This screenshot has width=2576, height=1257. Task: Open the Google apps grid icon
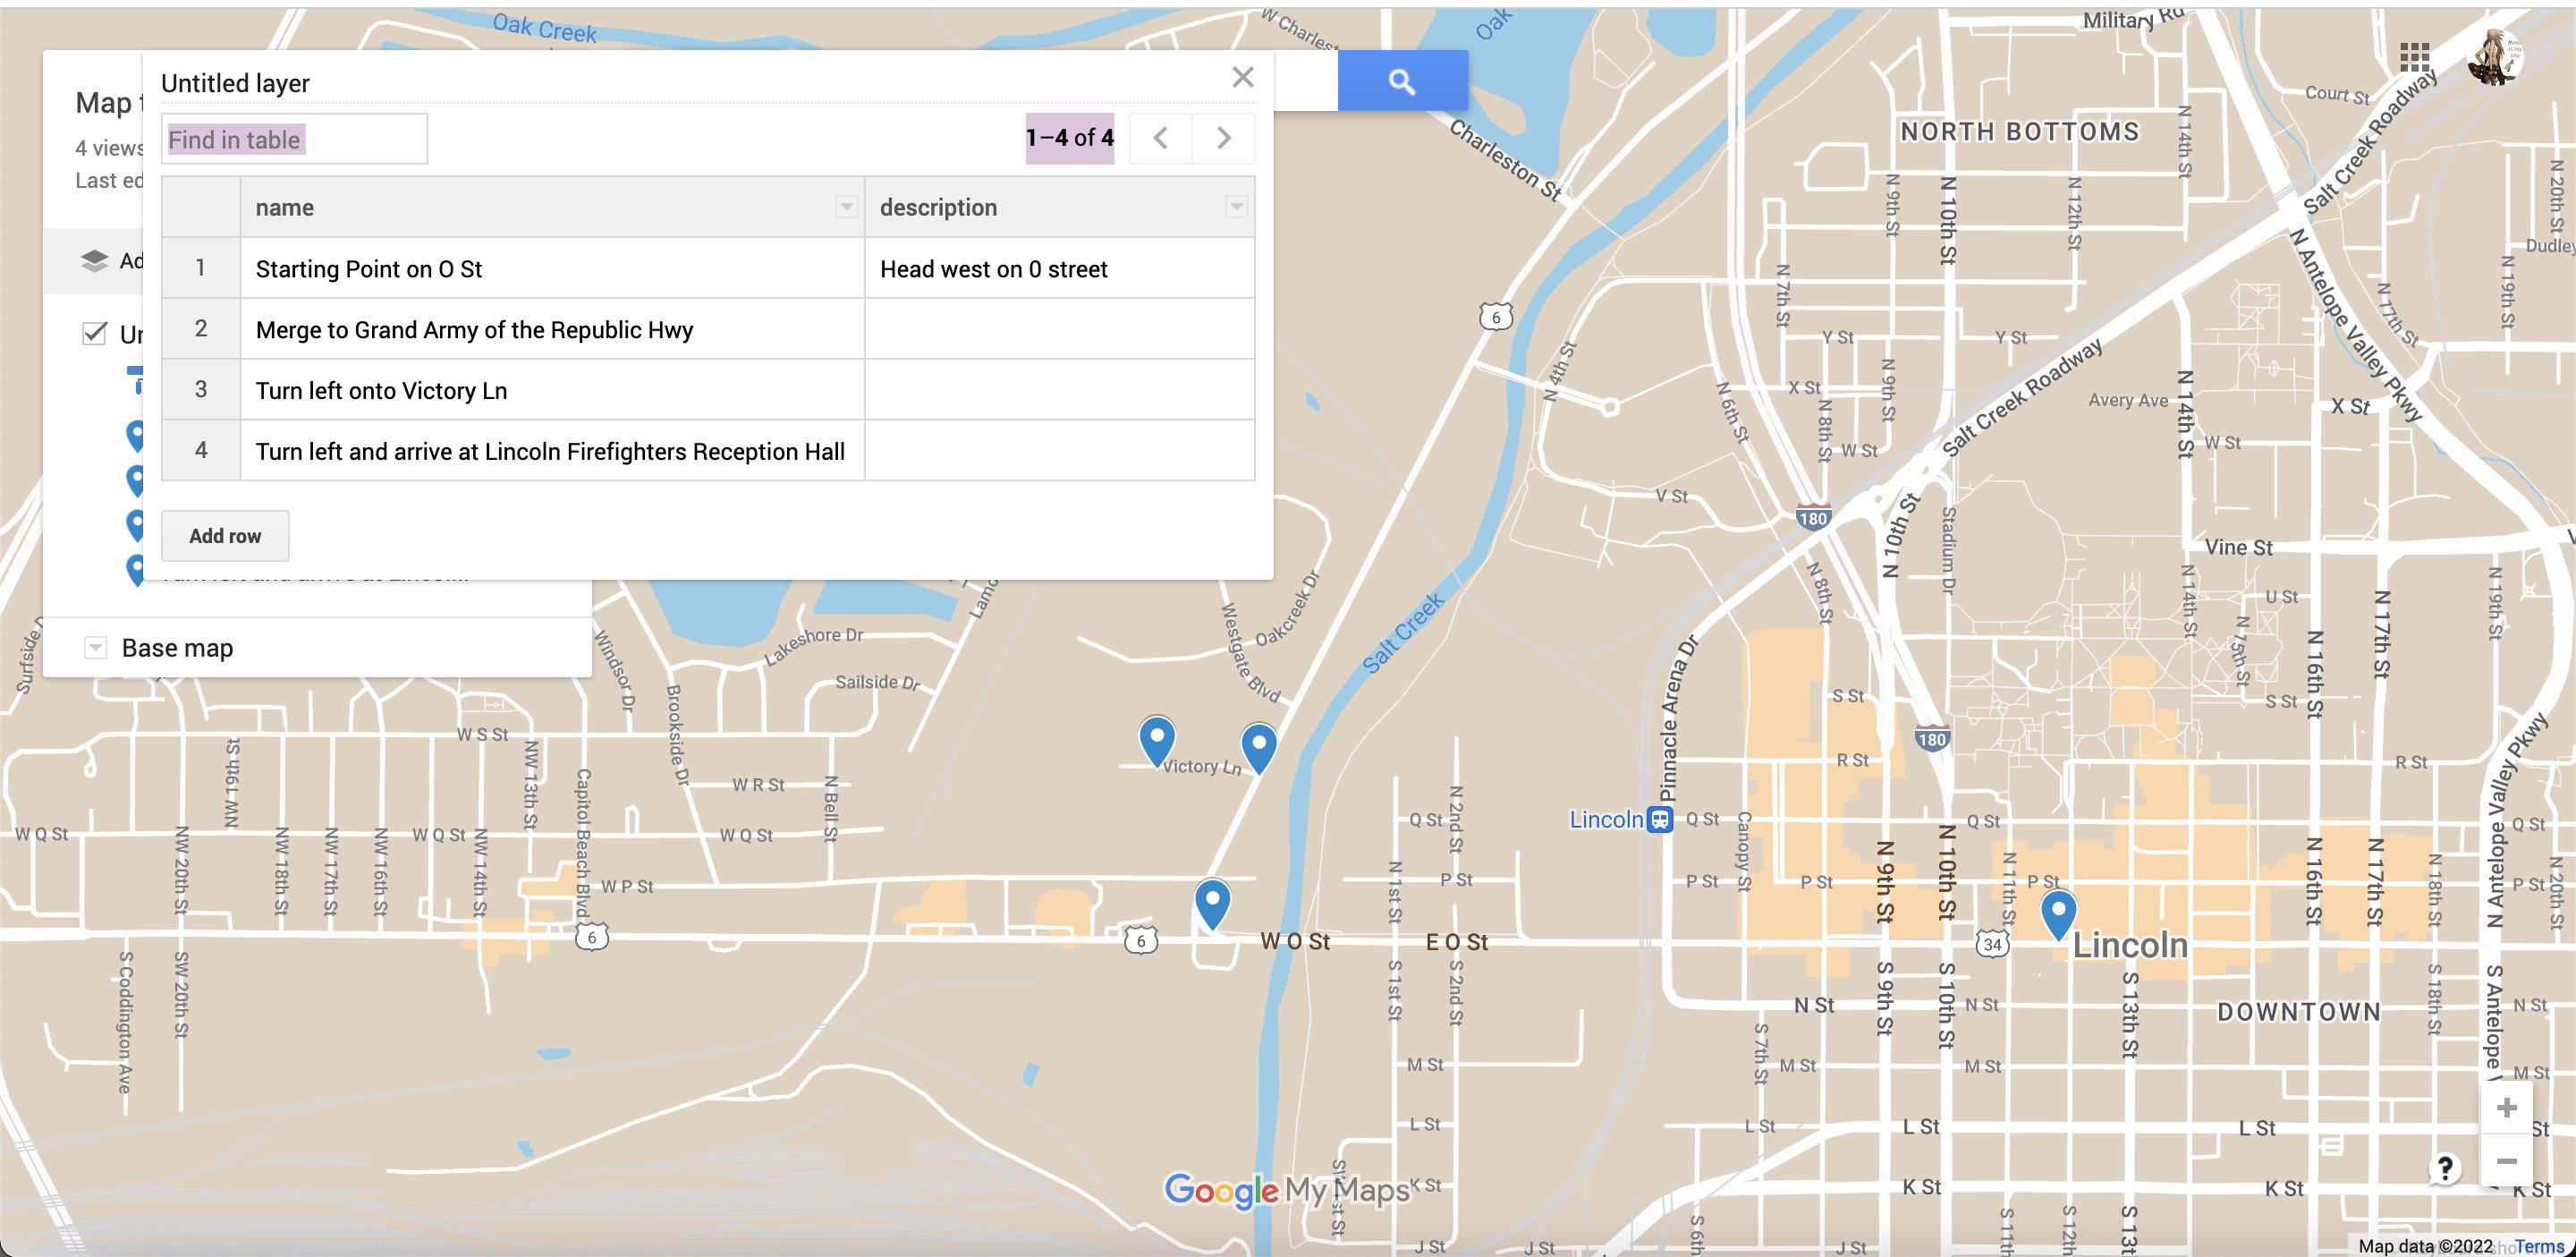pyautogui.click(x=2415, y=57)
